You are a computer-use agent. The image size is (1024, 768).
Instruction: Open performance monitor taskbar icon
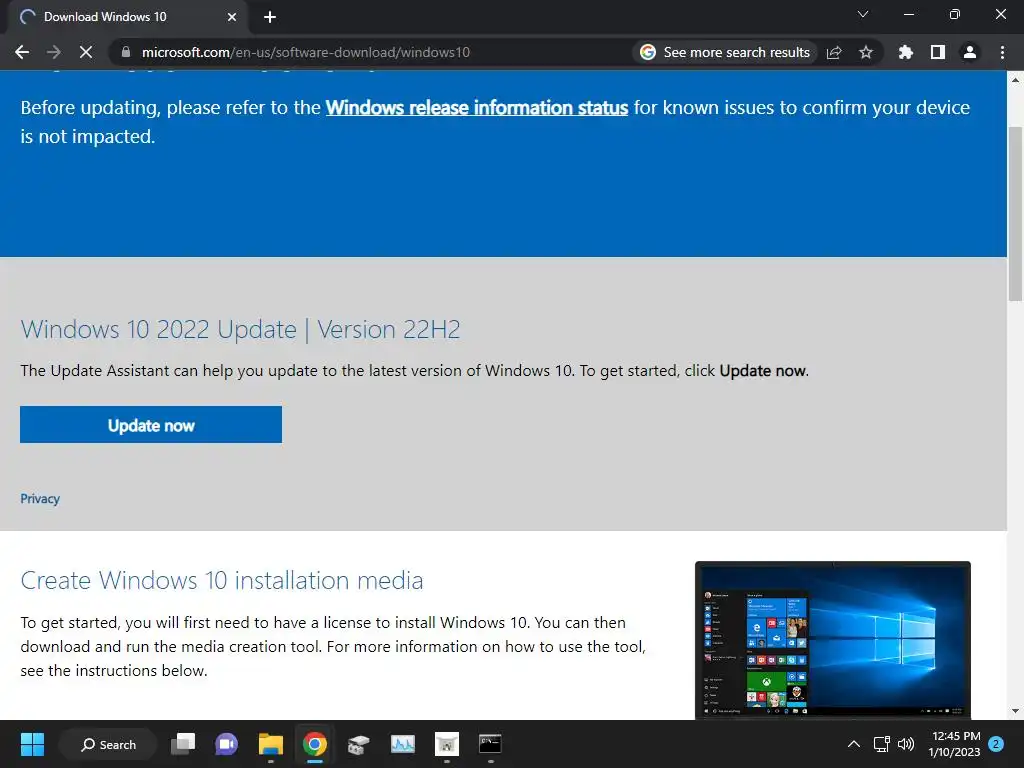(402, 744)
